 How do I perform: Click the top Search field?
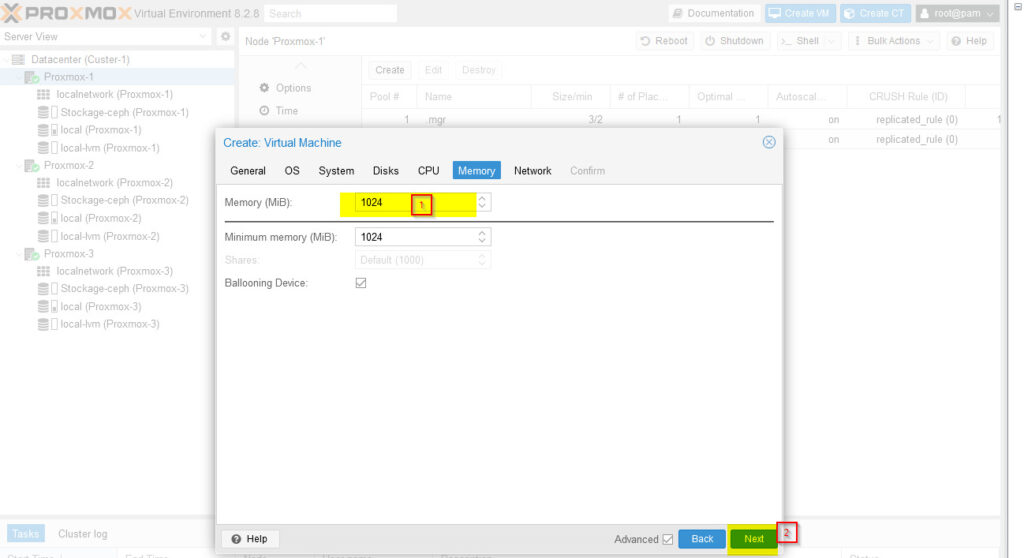pyautogui.click(x=331, y=14)
